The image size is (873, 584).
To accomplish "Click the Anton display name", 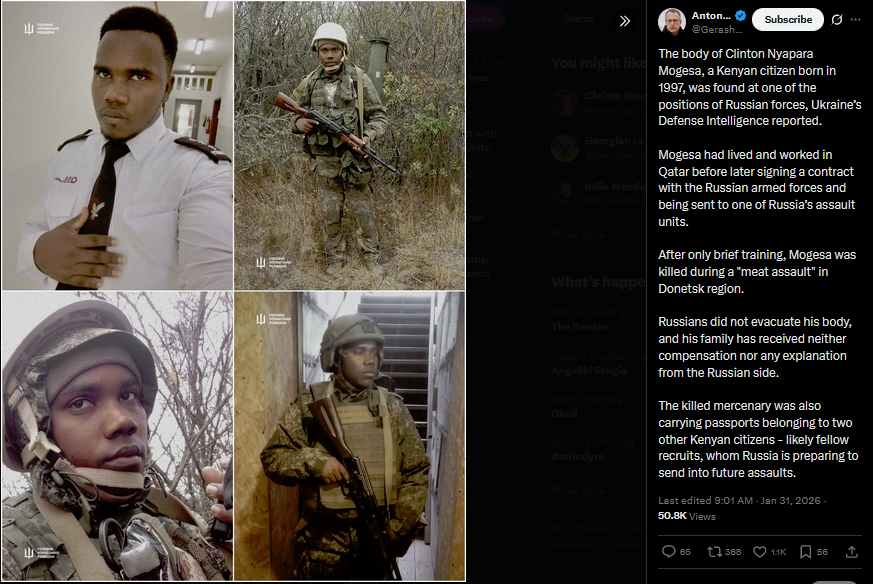I will (711, 16).
